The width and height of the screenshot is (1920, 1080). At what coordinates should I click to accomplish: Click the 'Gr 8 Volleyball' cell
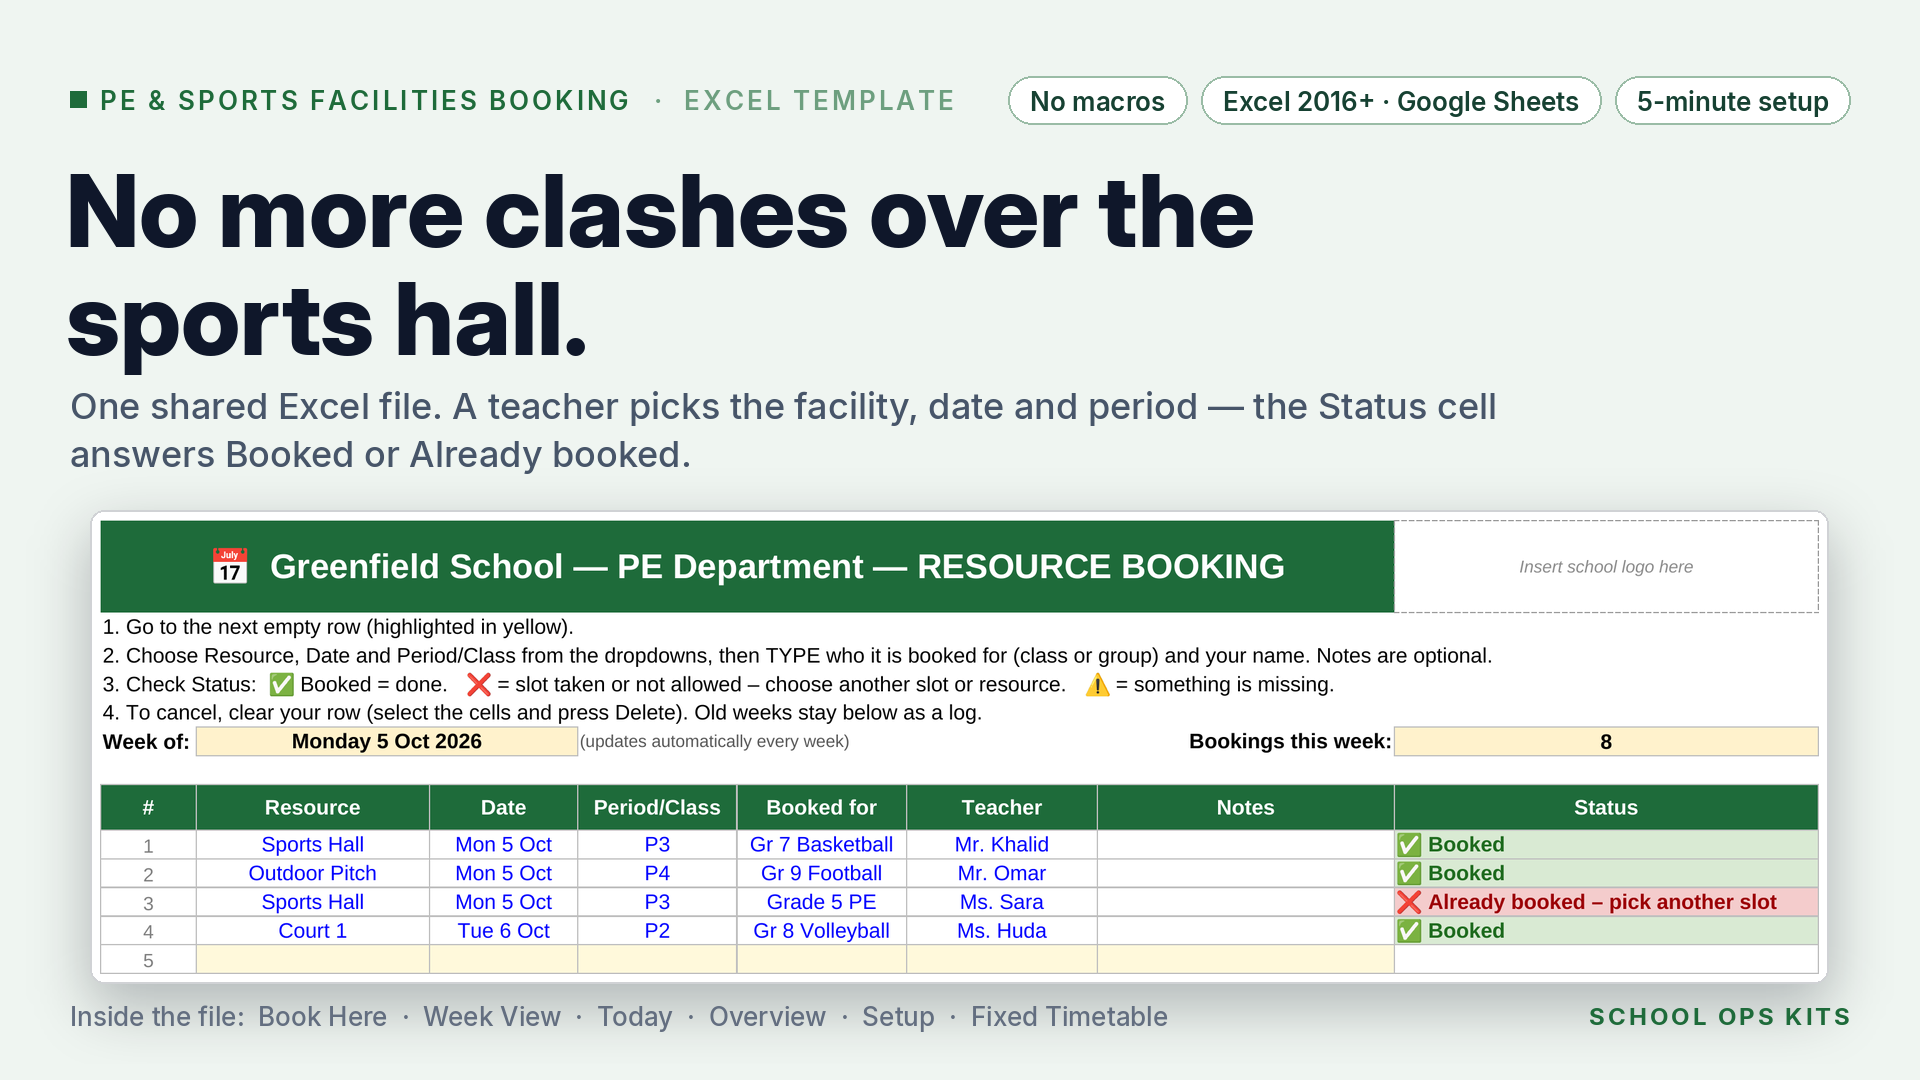click(x=821, y=931)
